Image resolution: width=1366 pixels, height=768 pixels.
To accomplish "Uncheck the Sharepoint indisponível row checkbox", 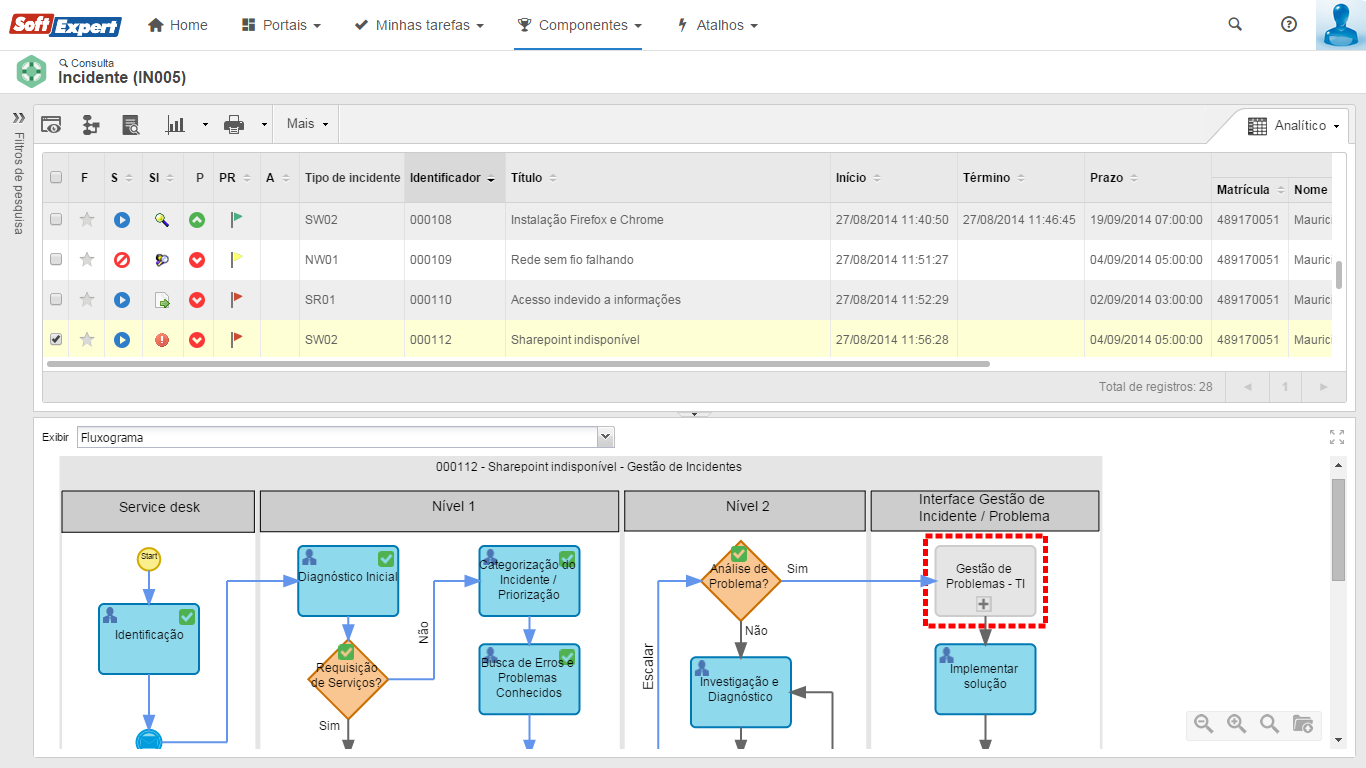I will click(56, 339).
